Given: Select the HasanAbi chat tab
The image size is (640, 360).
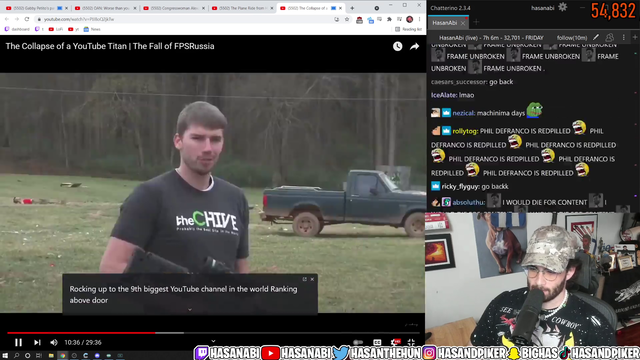Looking at the screenshot, I should pos(445,23).
